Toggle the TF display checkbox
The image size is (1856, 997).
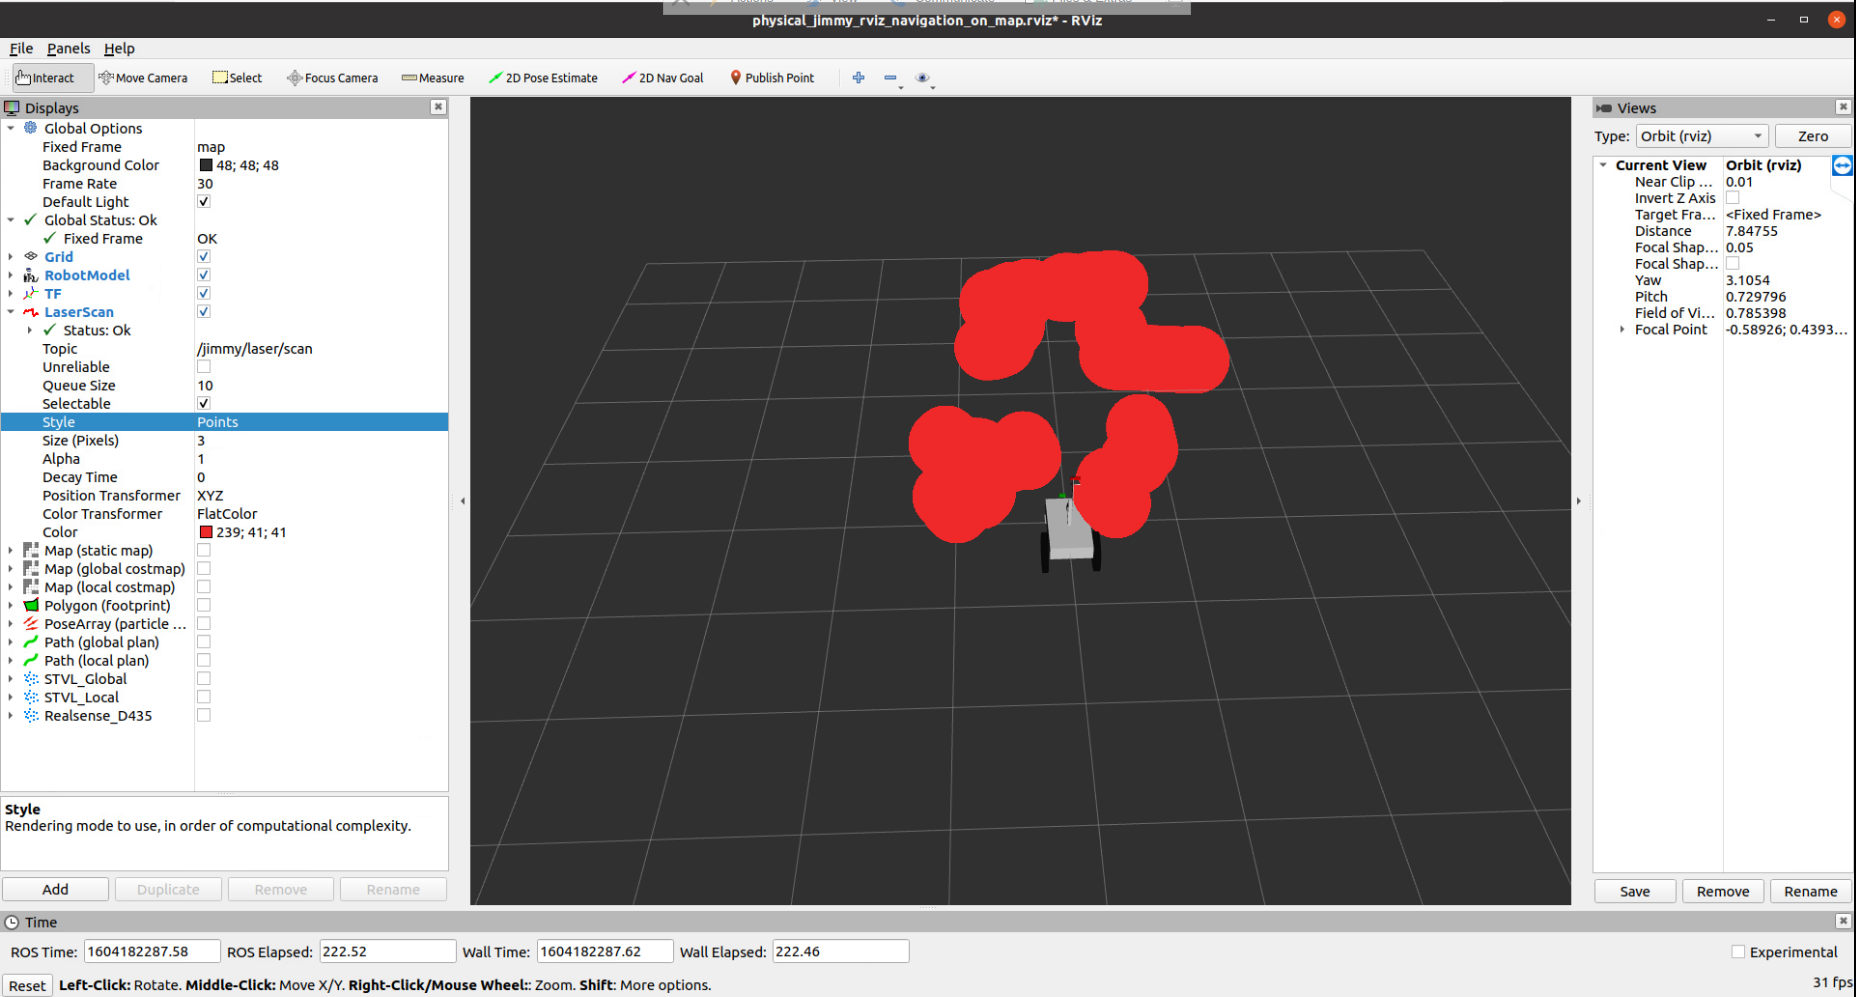click(204, 293)
